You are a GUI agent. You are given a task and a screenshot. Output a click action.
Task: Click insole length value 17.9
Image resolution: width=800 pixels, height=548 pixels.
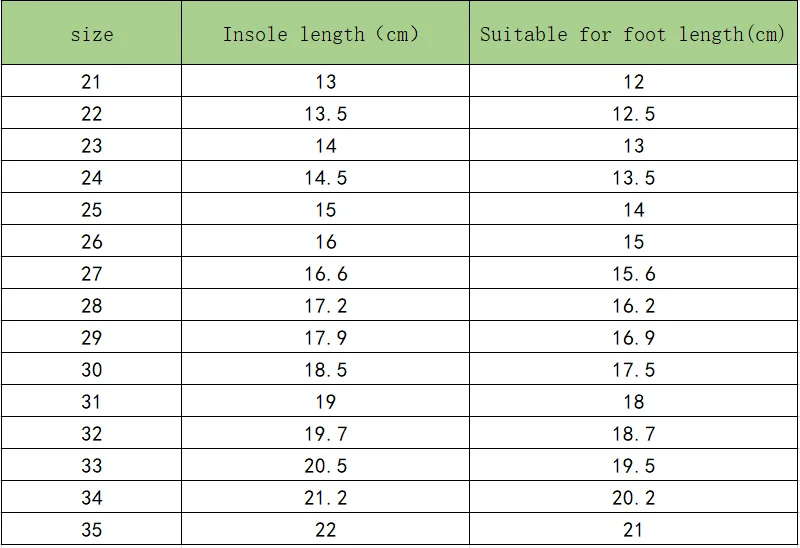click(325, 338)
